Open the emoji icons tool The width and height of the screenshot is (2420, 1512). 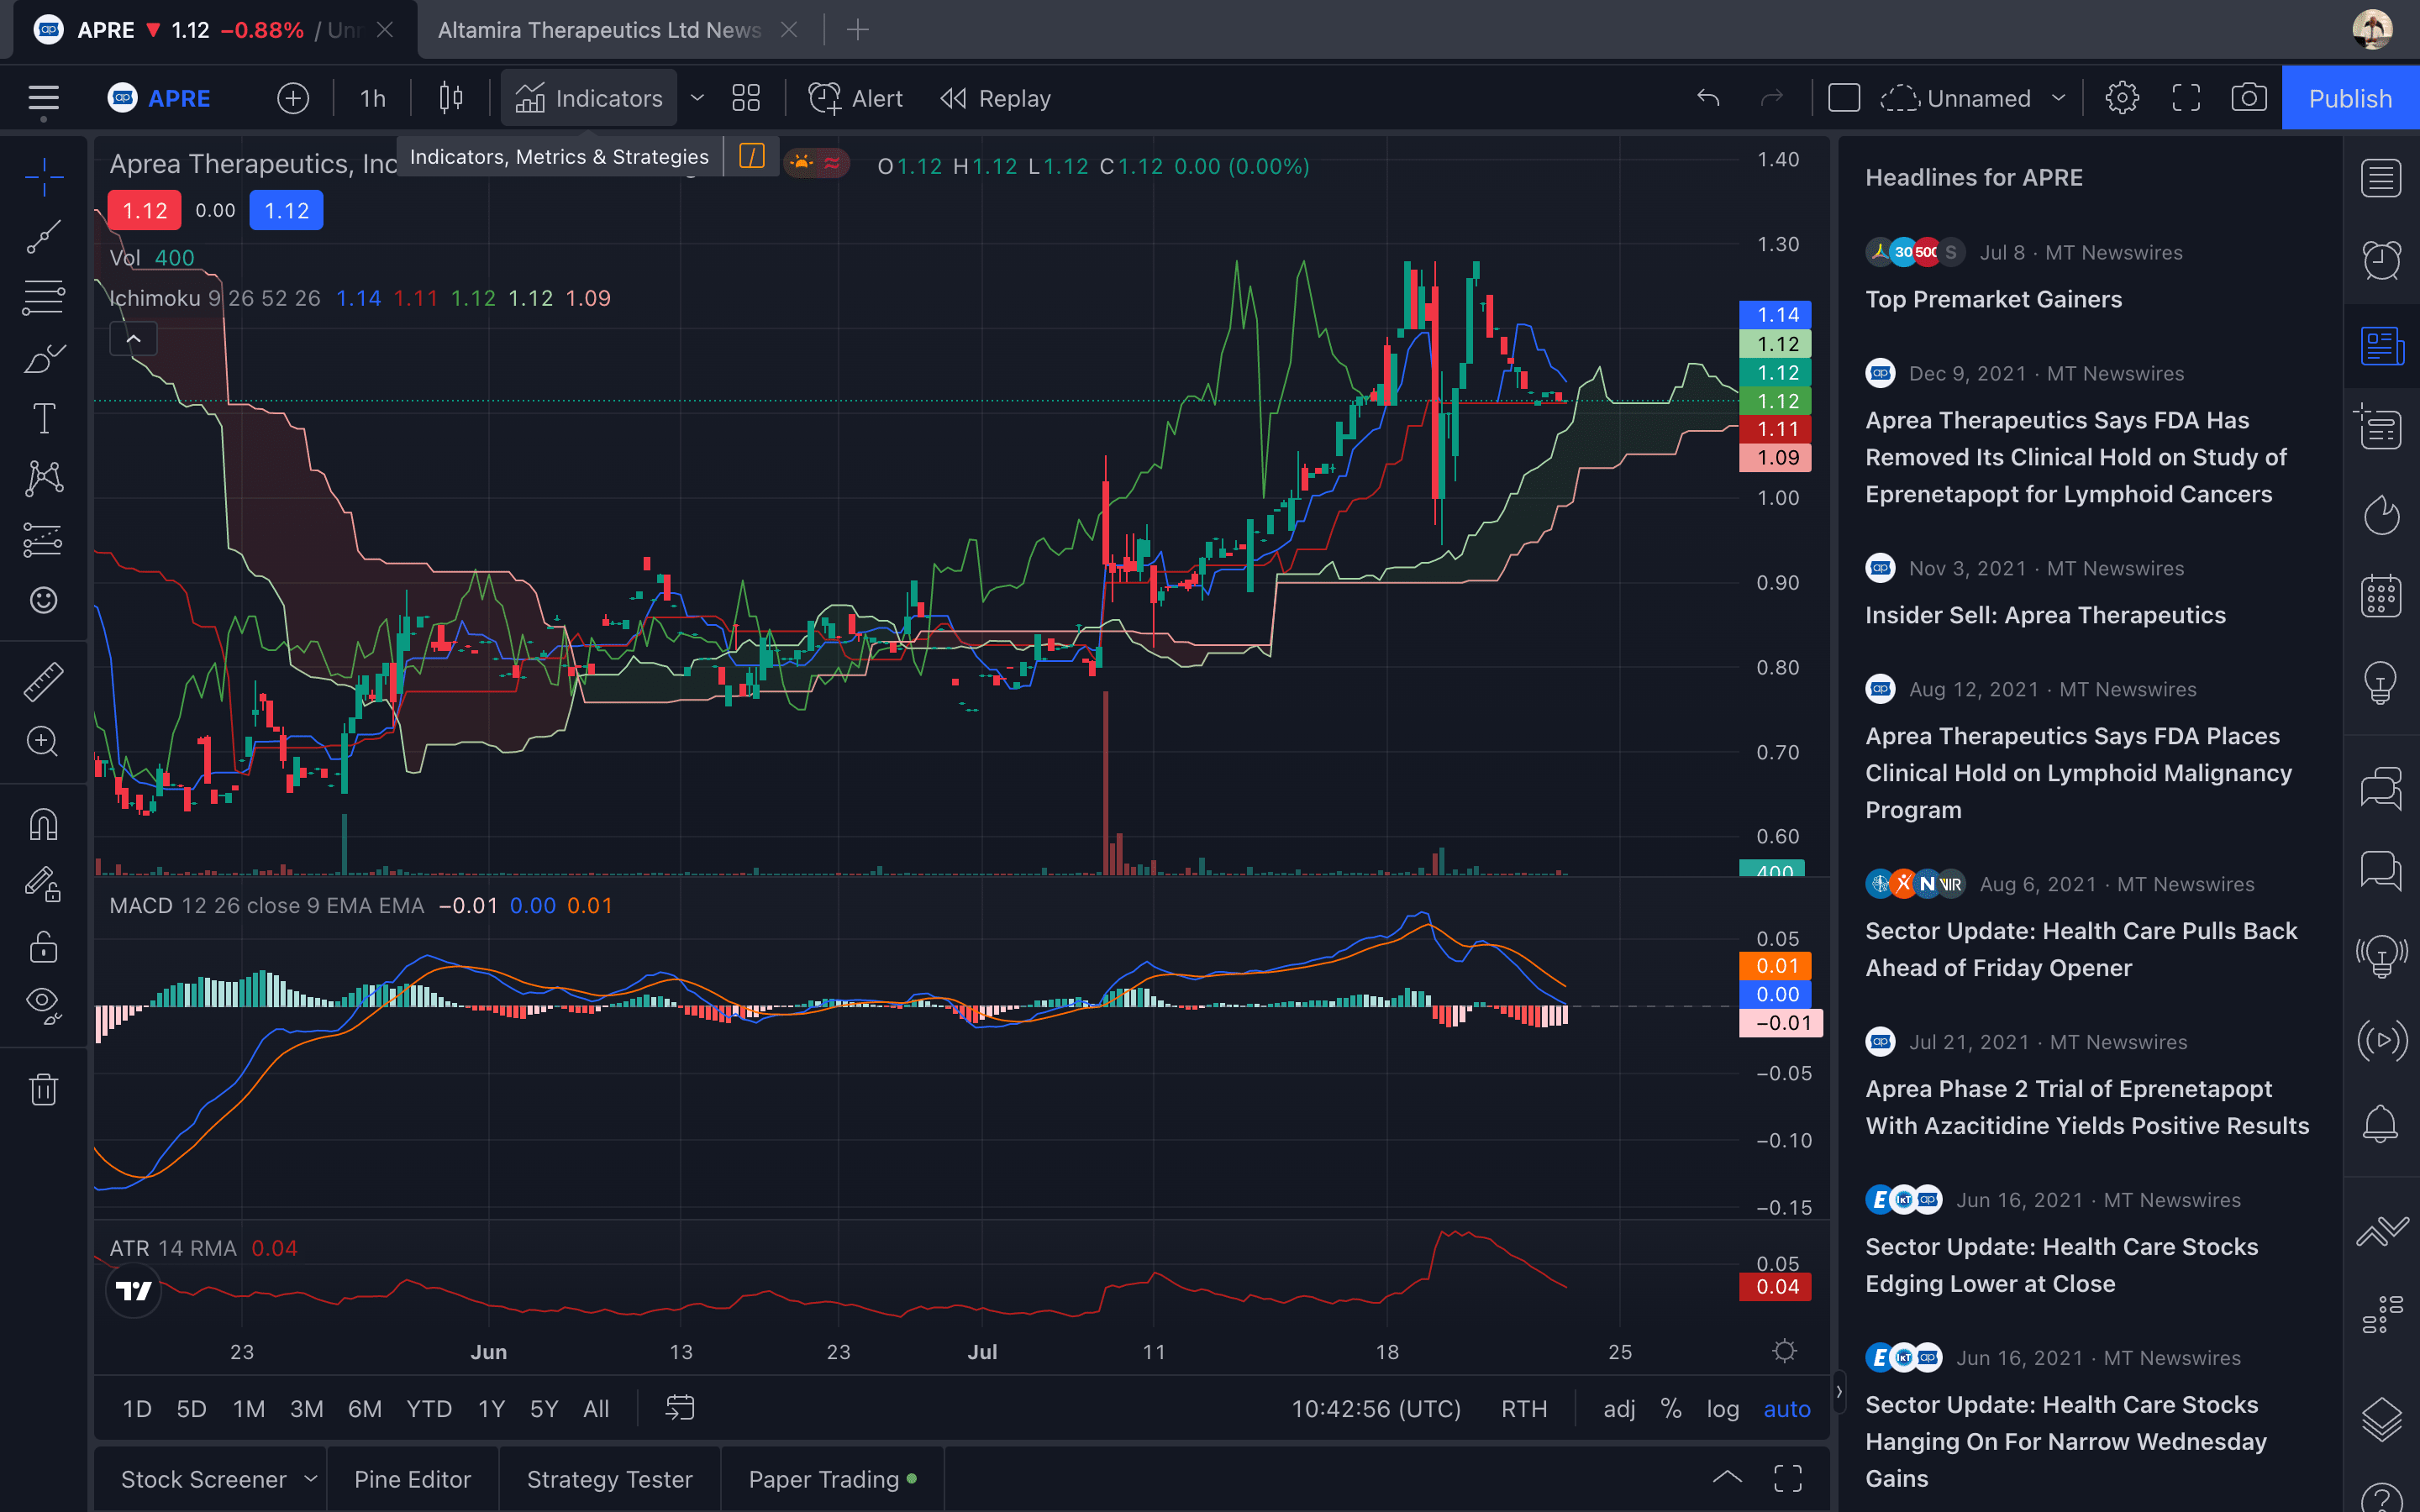click(x=43, y=600)
